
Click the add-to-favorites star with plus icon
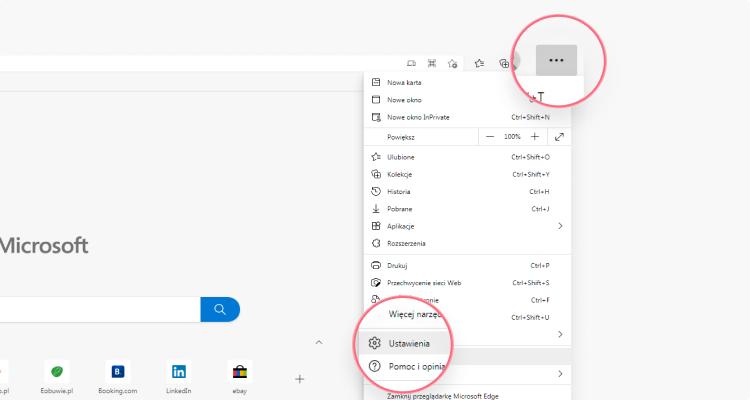(452, 63)
